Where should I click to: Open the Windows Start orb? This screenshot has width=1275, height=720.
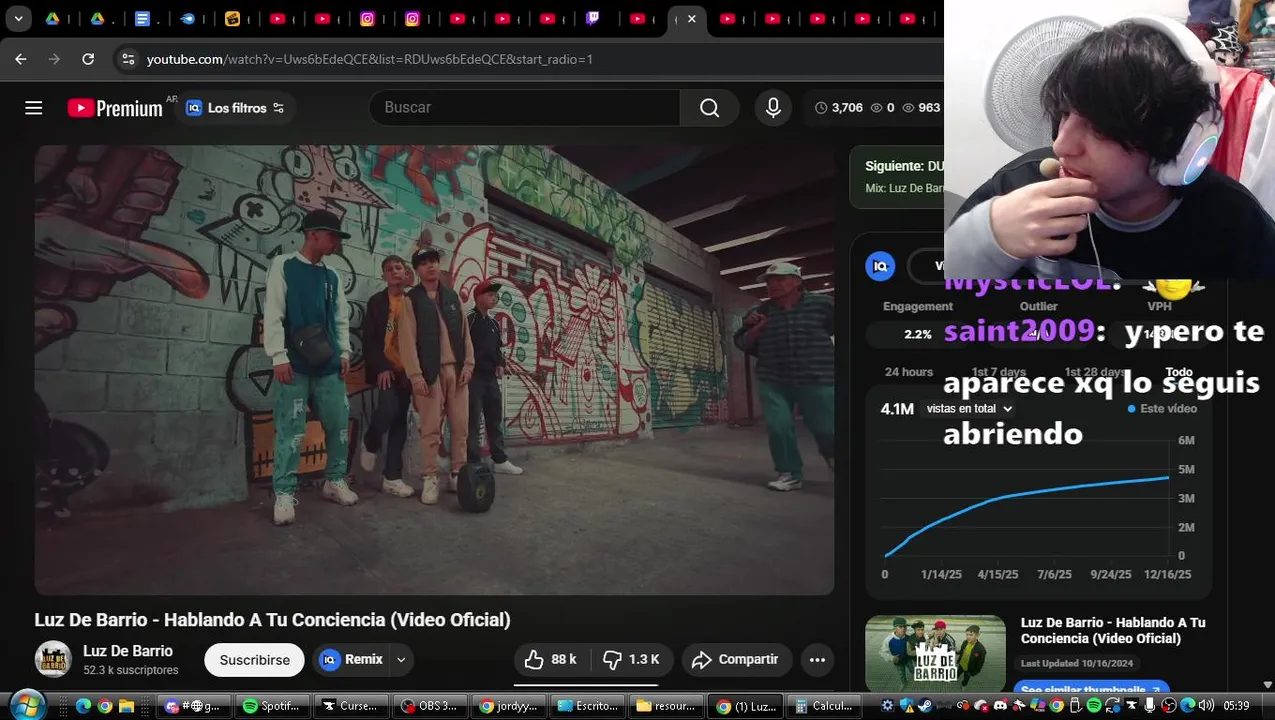(x=27, y=706)
